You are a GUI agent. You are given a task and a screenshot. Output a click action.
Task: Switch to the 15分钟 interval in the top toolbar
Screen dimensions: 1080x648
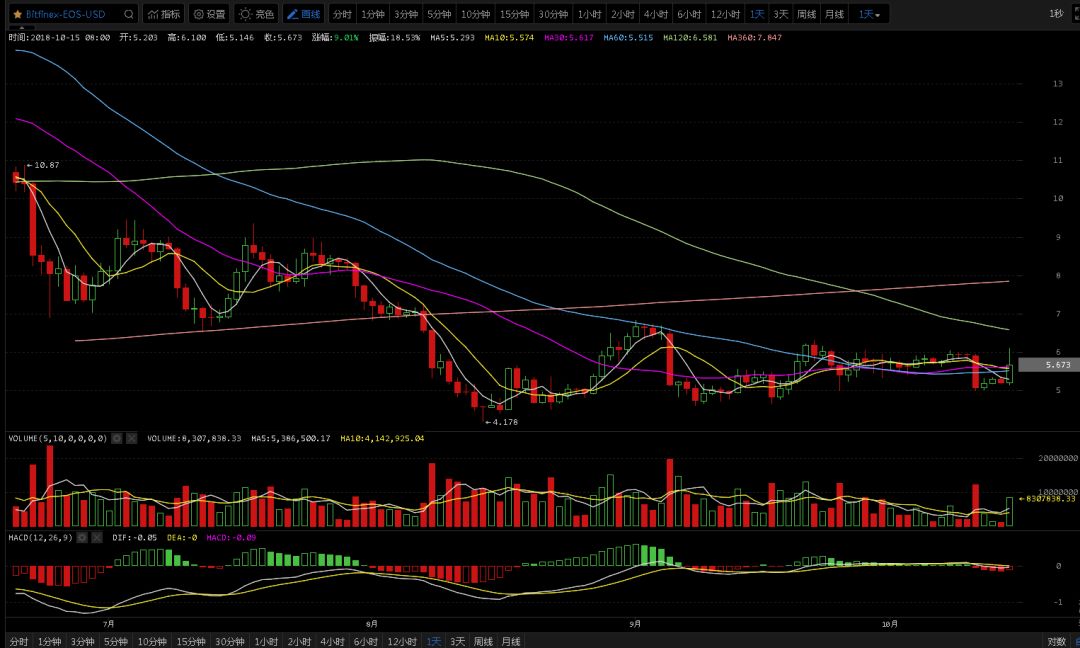[515, 14]
